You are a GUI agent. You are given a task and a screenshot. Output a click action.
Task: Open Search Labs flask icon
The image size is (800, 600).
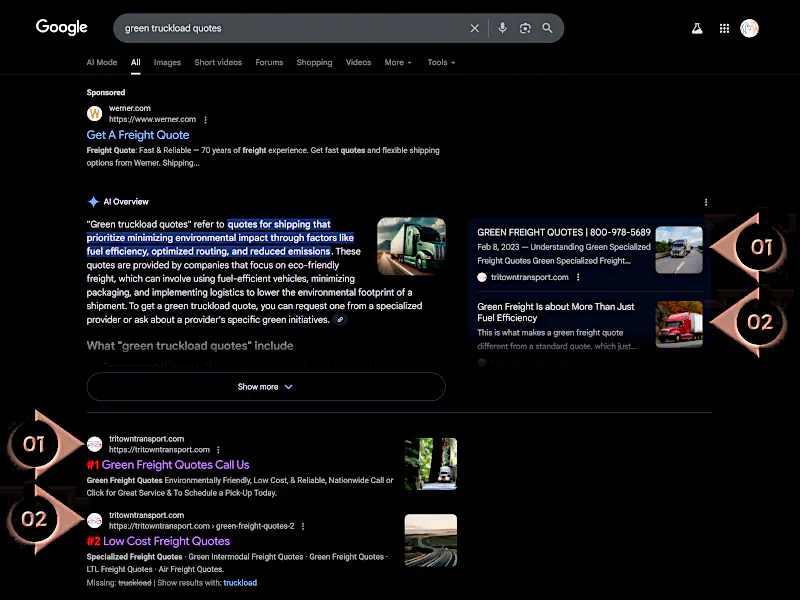click(x=697, y=28)
